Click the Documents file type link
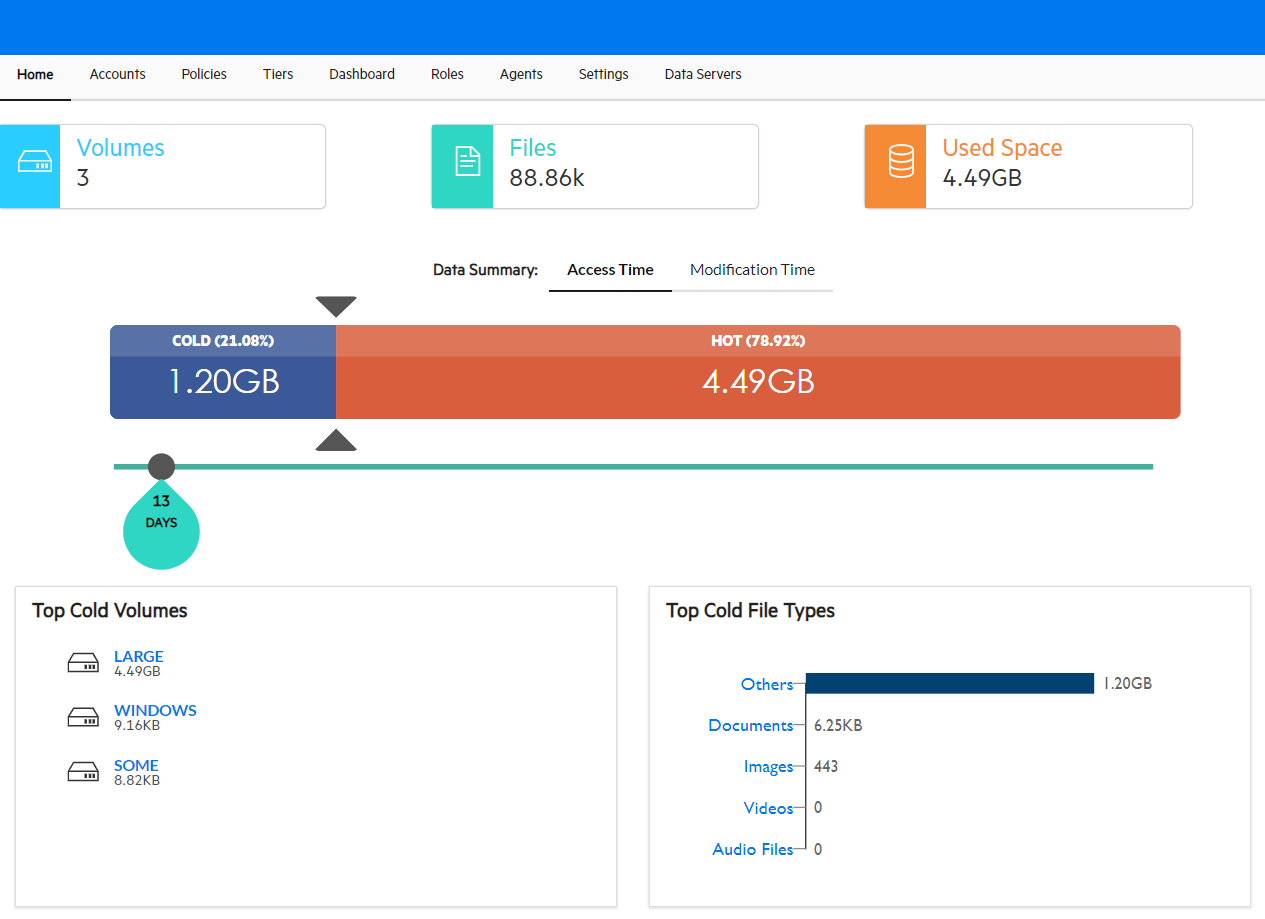Image resolution: width=1265 pixels, height=919 pixels. coord(751,726)
